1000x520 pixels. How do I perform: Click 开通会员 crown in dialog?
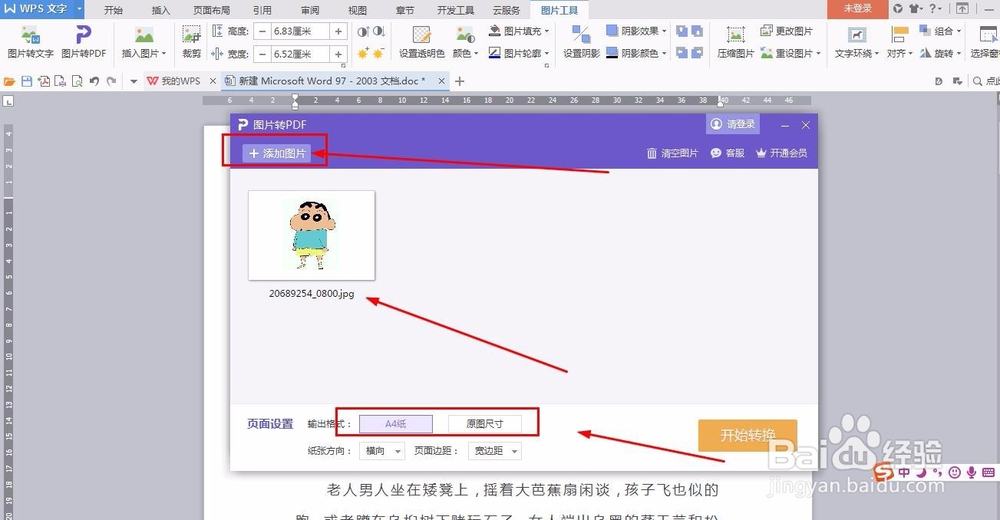(781, 153)
